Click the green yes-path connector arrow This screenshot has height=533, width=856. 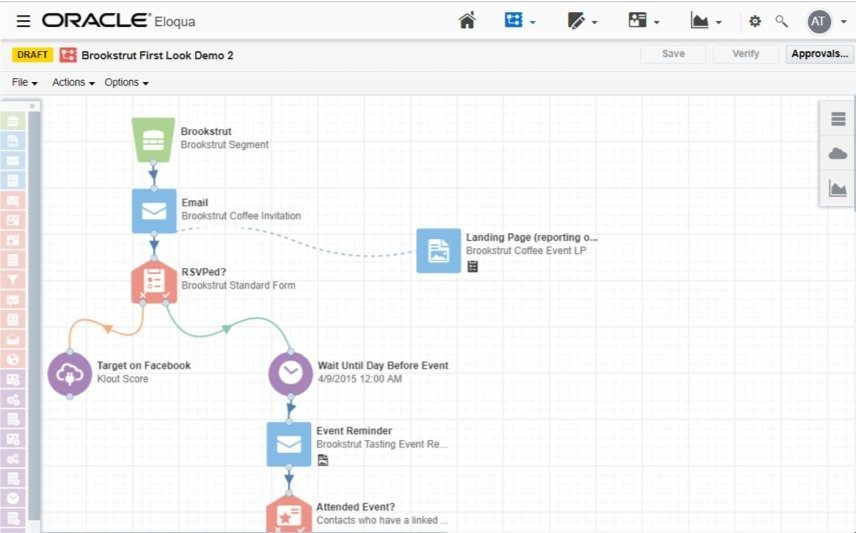coord(227,328)
